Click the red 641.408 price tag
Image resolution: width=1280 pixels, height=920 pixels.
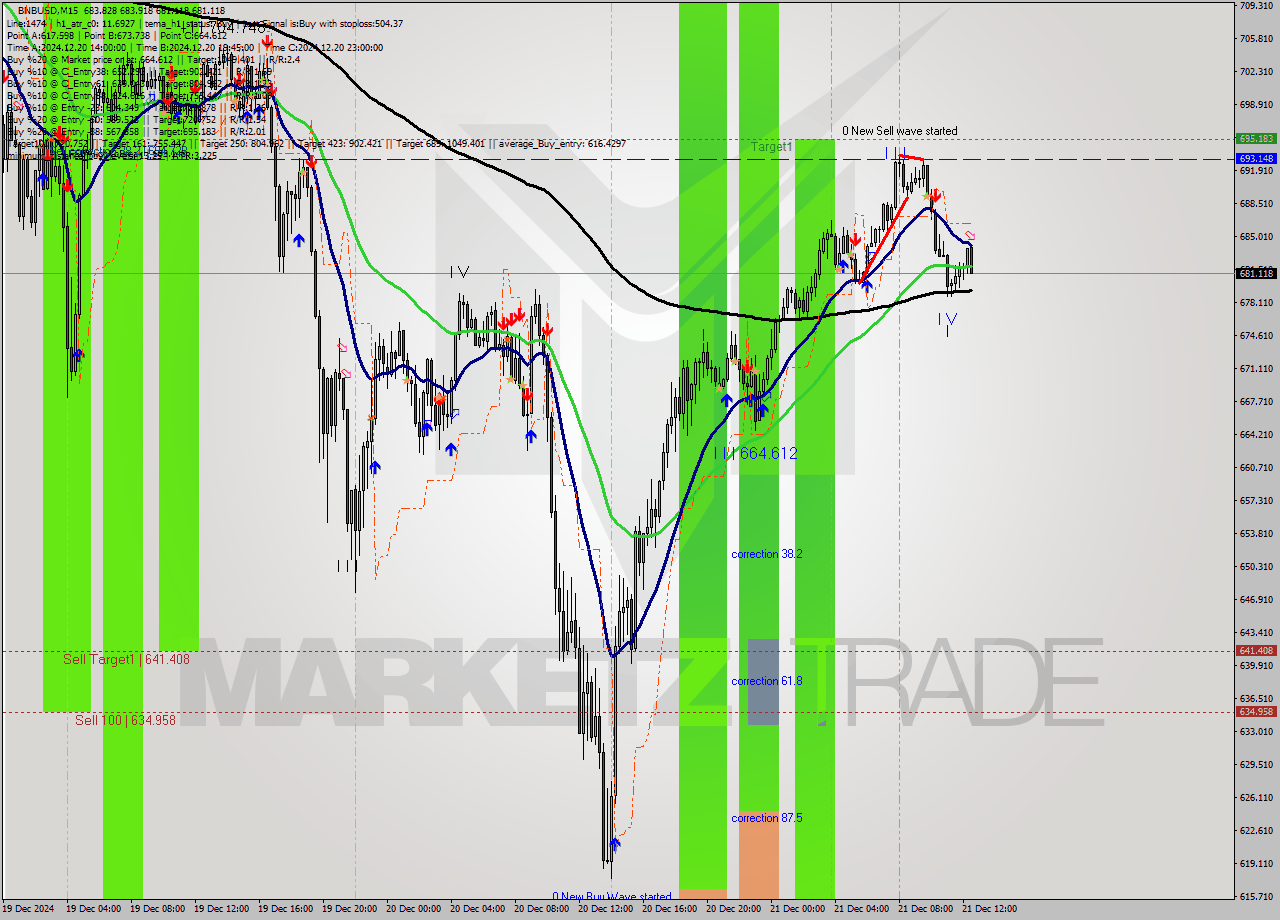point(1256,651)
